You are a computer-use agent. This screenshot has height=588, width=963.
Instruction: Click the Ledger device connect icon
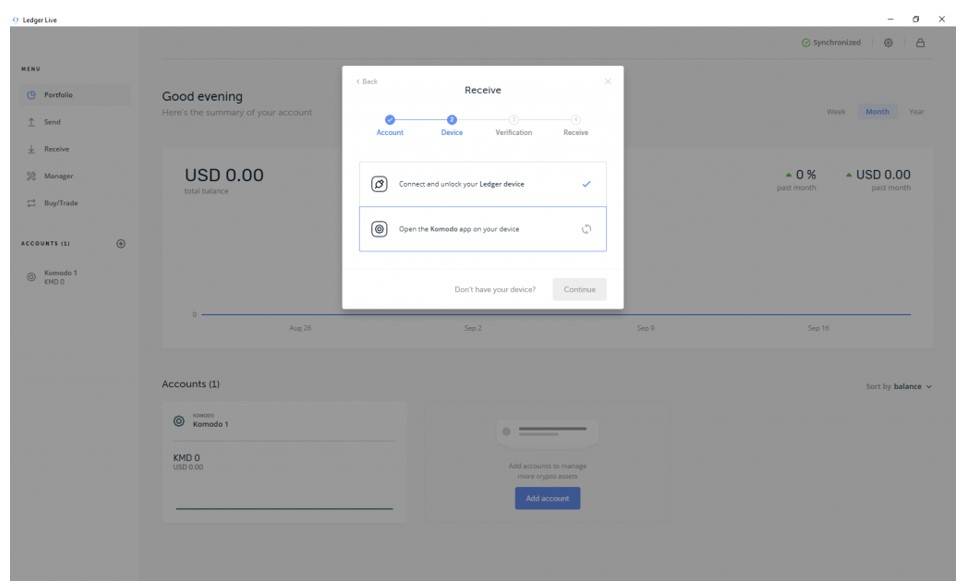point(379,184)
